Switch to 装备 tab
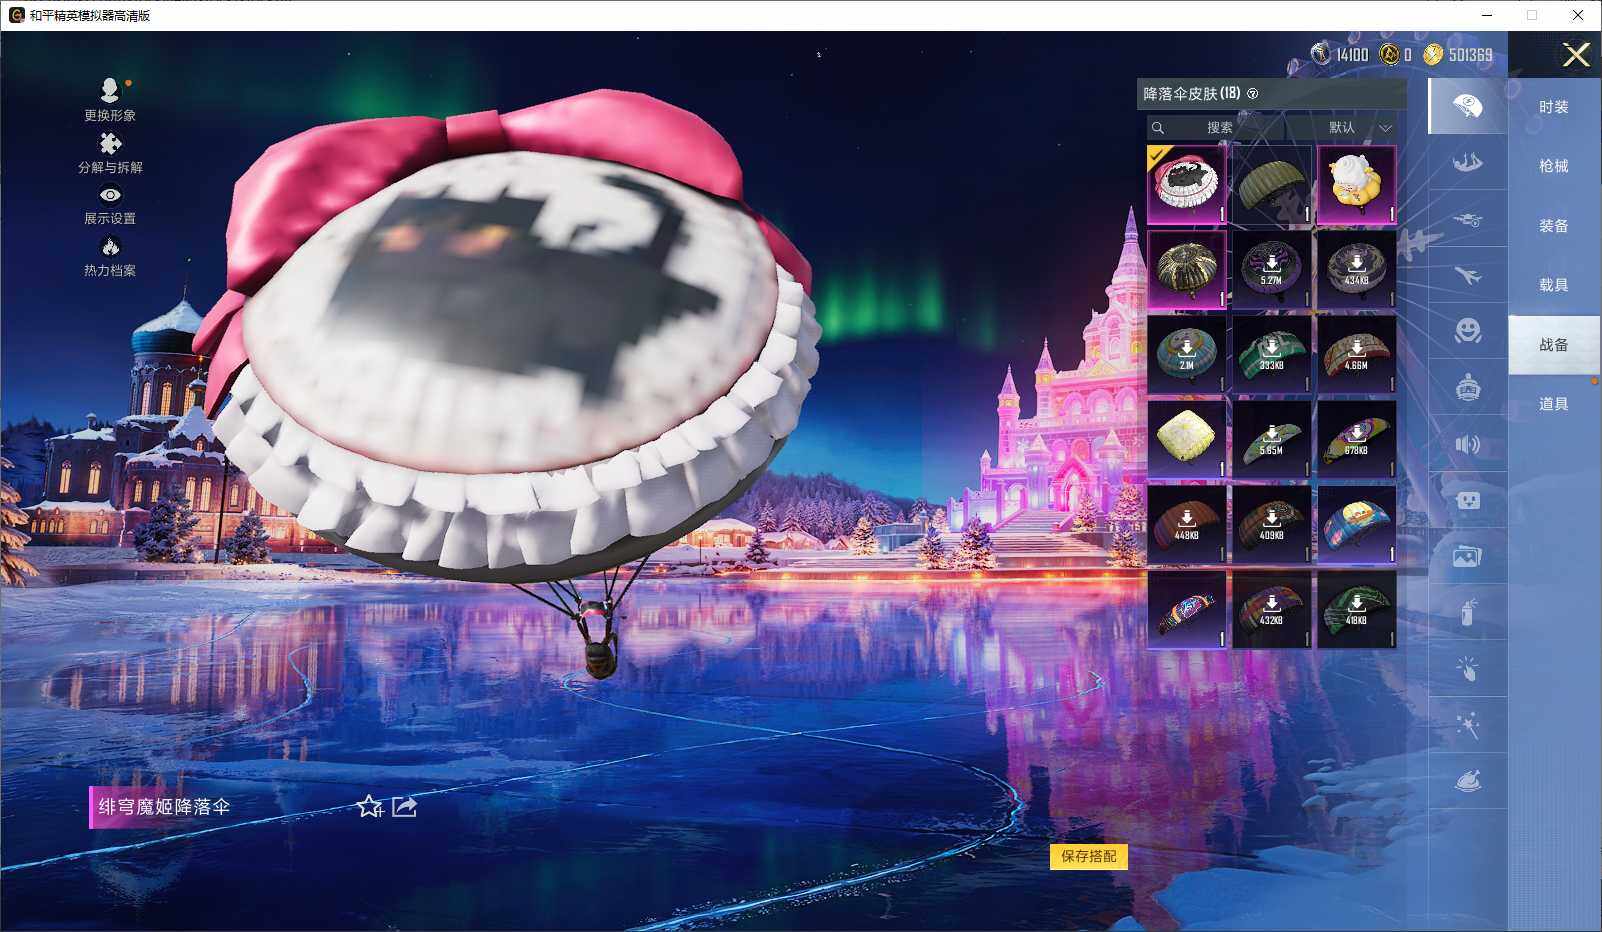 1554,226
